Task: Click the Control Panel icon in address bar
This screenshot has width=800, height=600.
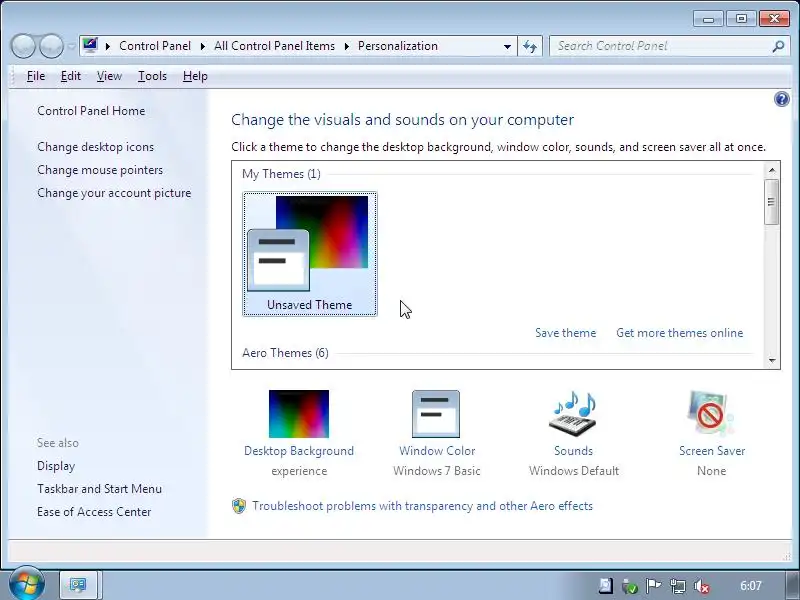Action: point(90,46)
